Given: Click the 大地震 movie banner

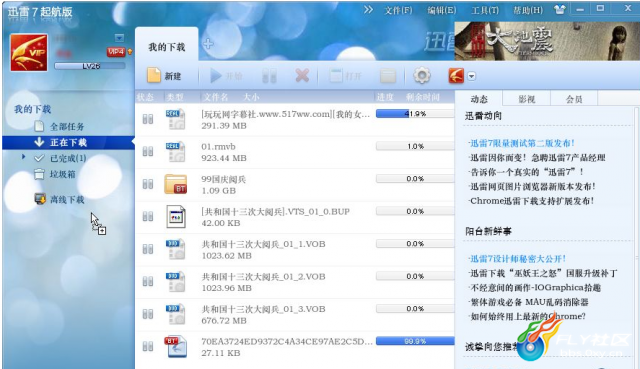Looking at the screenshot, I should 547,41.
